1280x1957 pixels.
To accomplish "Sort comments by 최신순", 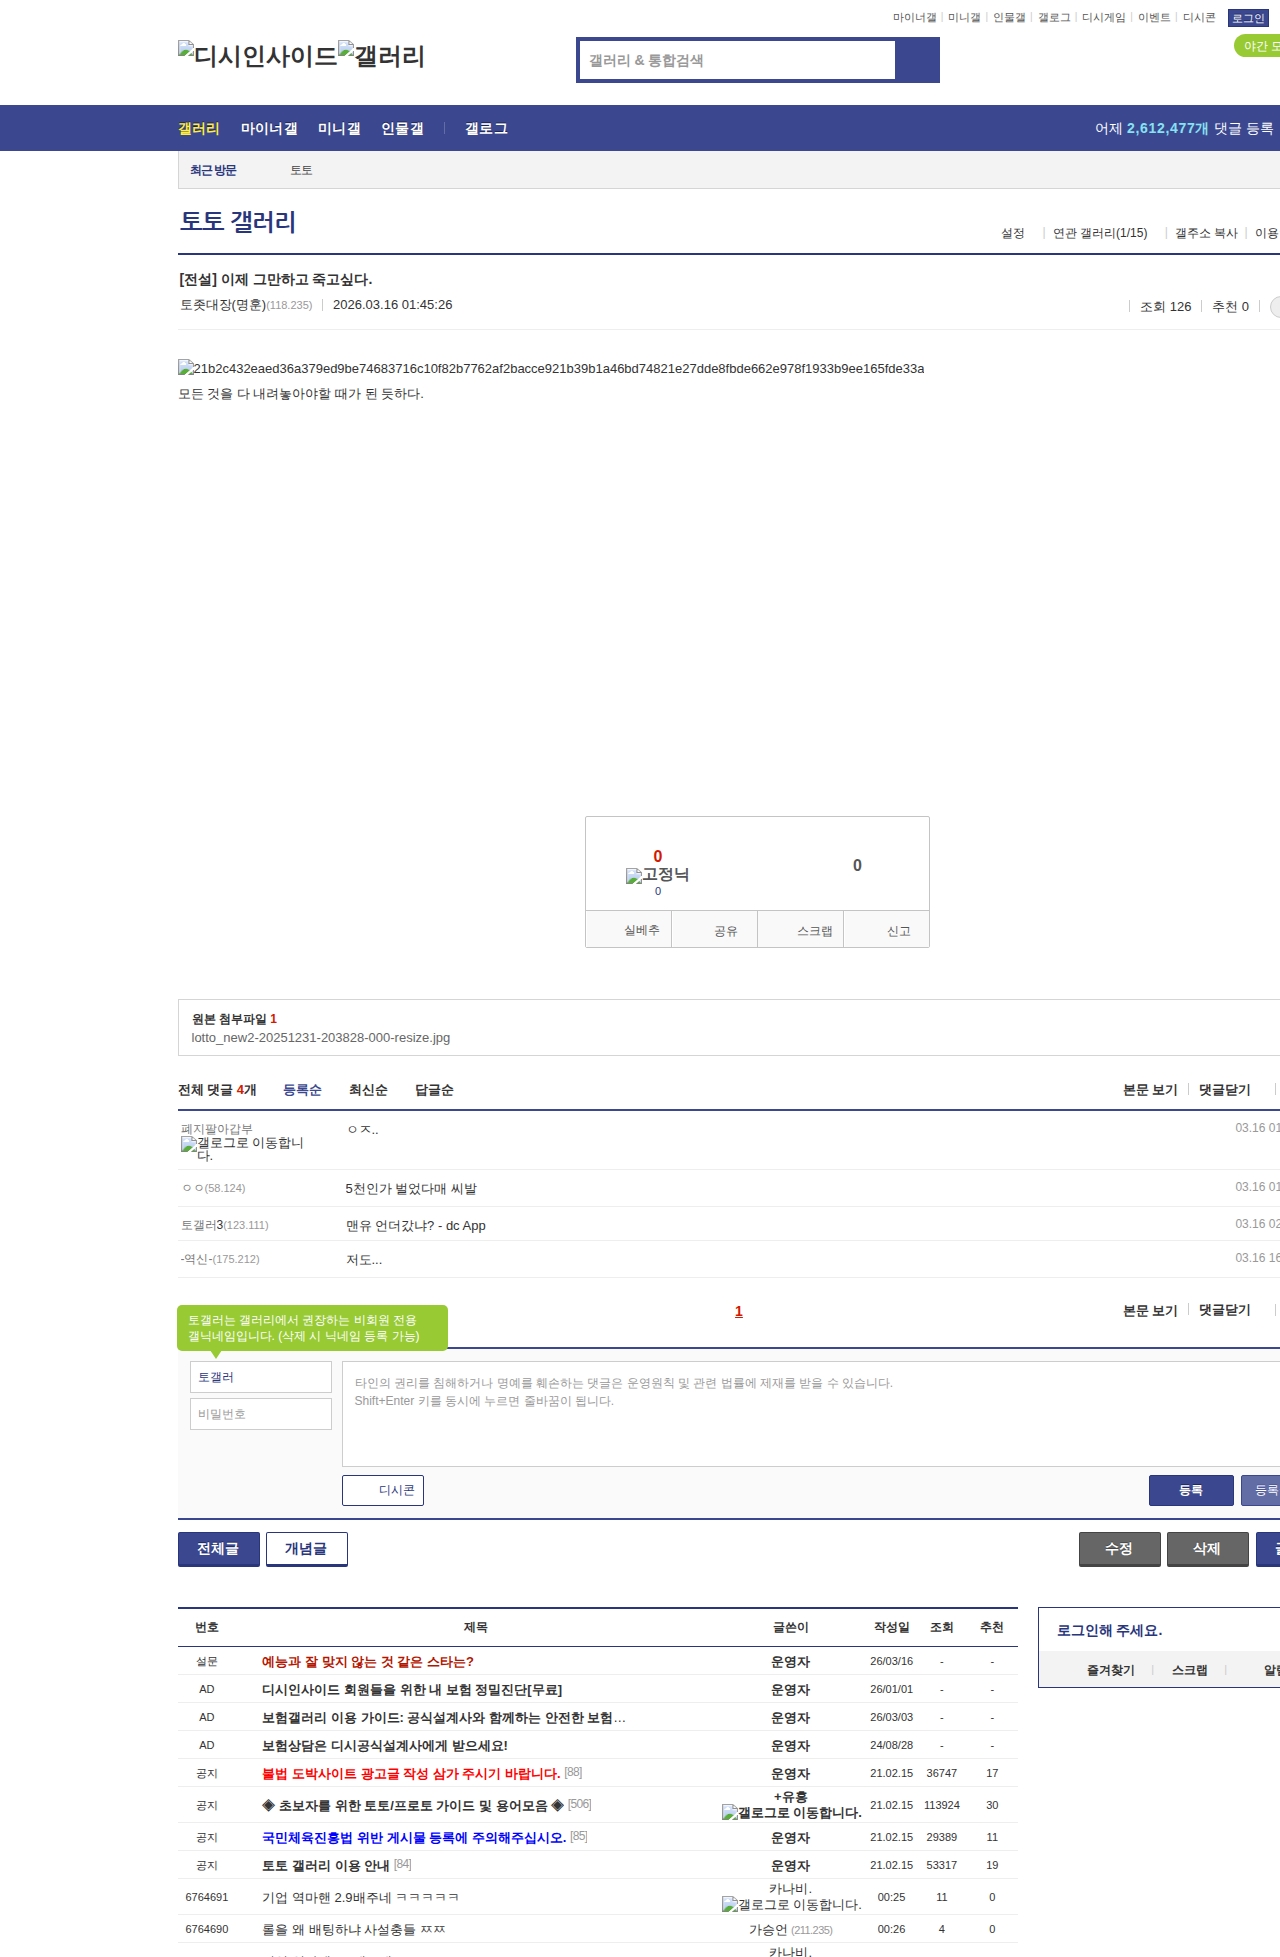I will 368,1090.
